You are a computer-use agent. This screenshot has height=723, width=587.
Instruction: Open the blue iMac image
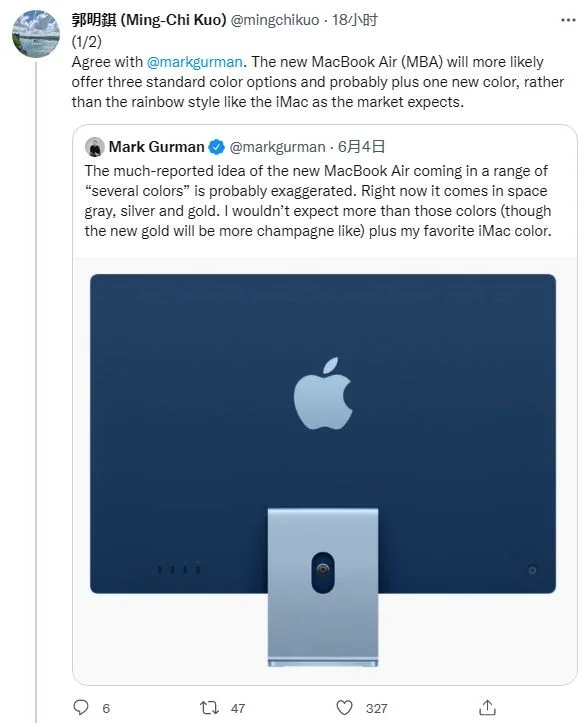tap(323, 470)
